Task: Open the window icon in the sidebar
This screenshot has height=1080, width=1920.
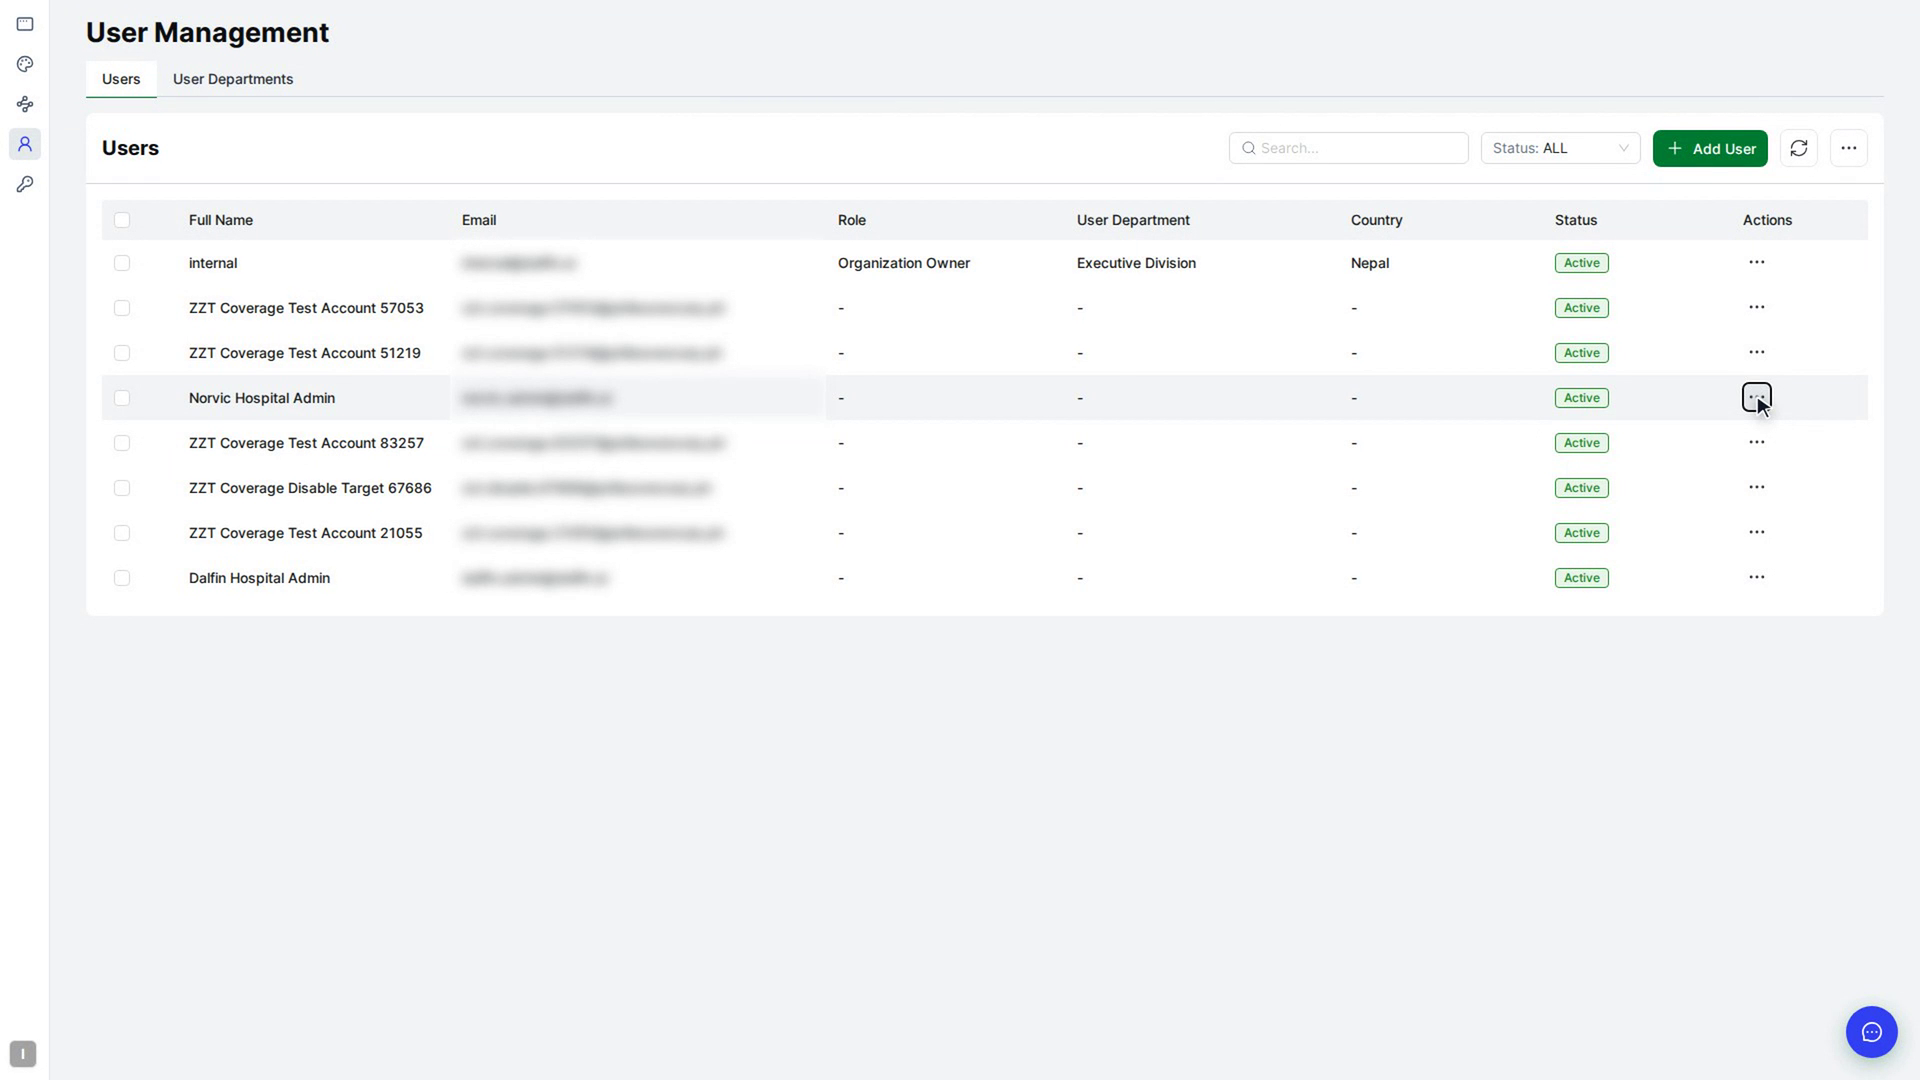Action: click(25, 24)
